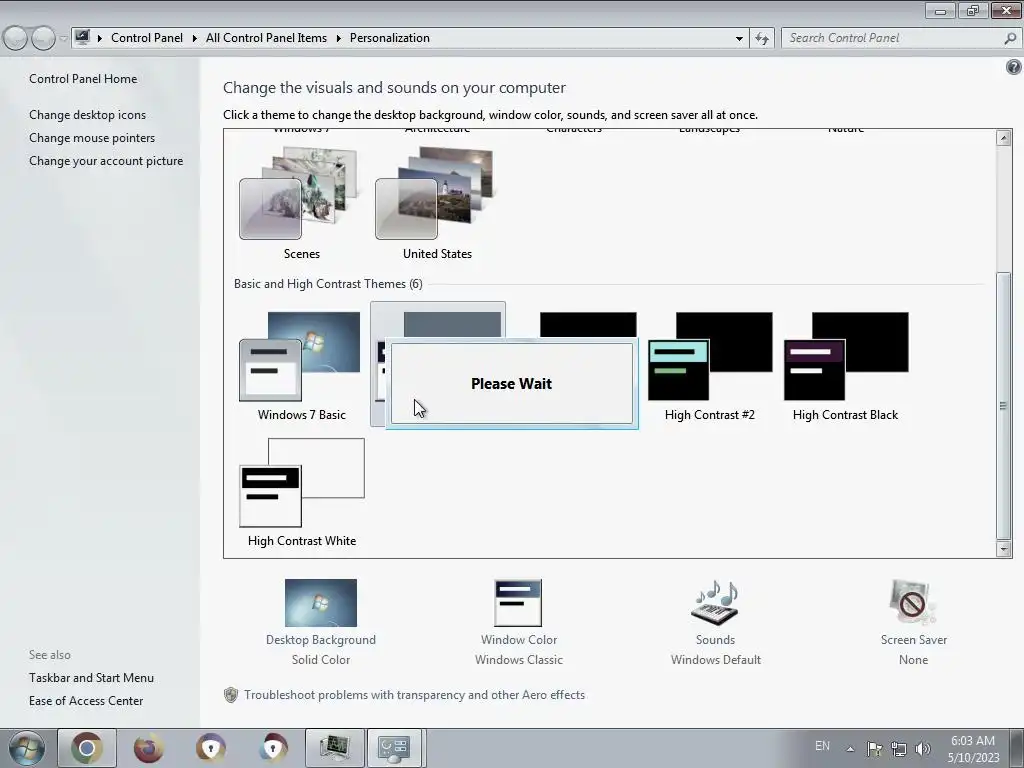The width and height of the screenshot is (1024, 768).
Task: Open Control Panel Home link
Action: (x=83, y=78)
